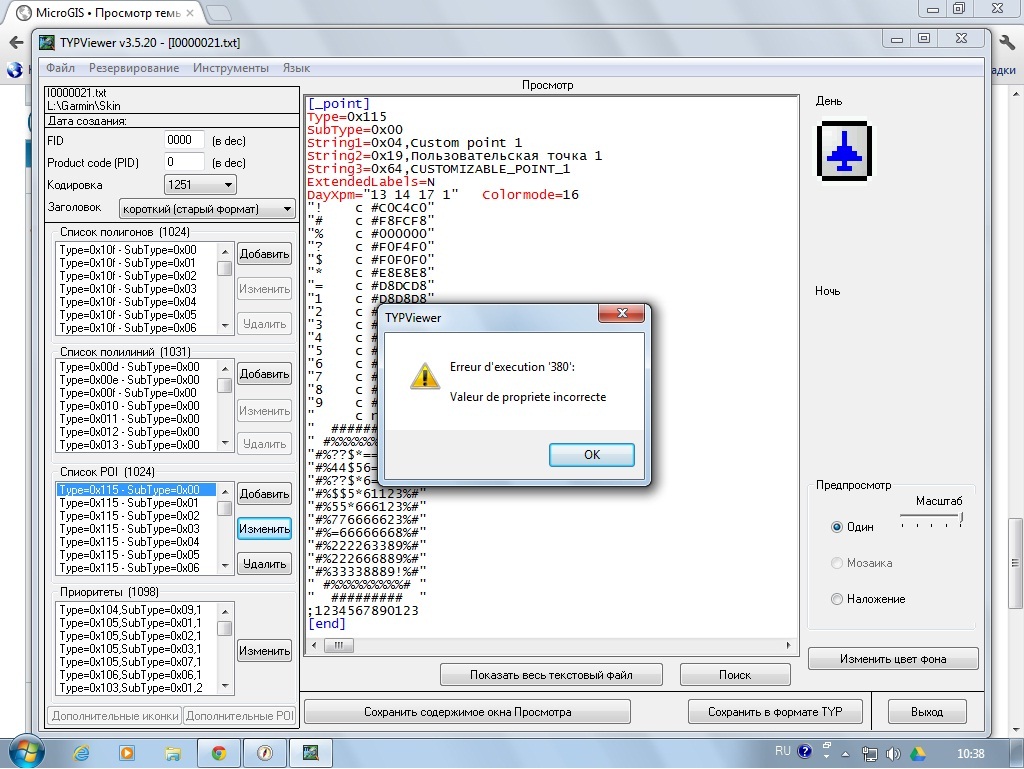
Task: Open the Инструменты menu
Action: [231, 68]
